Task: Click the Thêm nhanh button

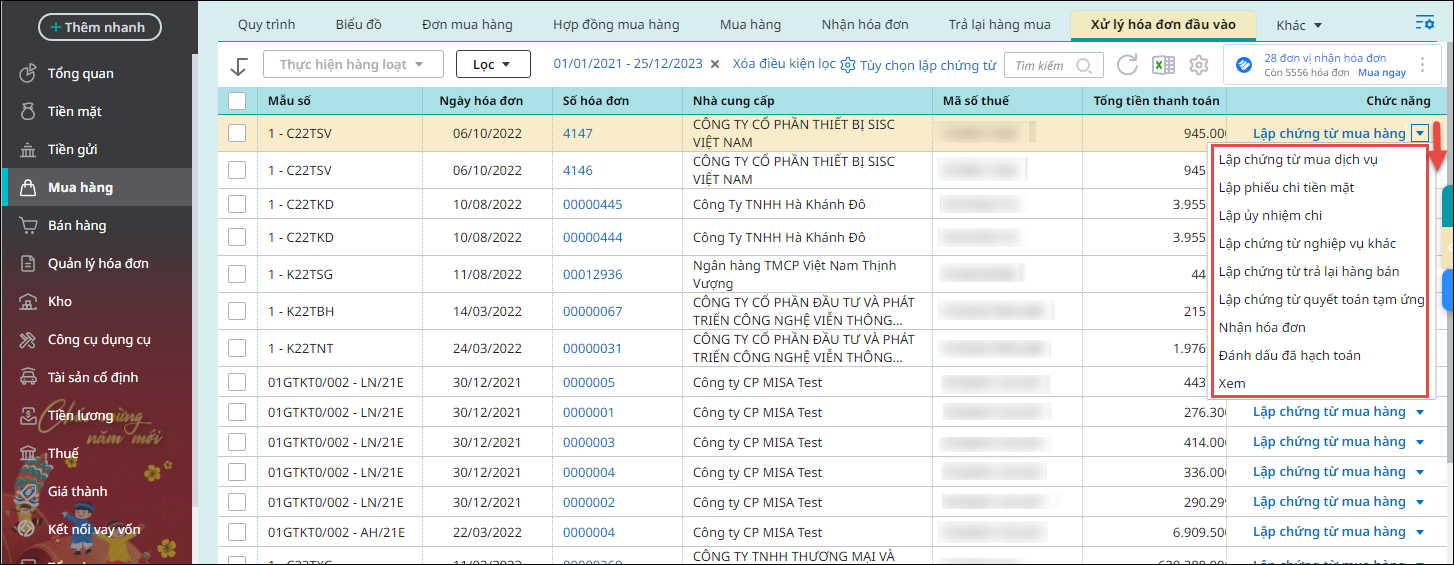Action: pos(99,27)
